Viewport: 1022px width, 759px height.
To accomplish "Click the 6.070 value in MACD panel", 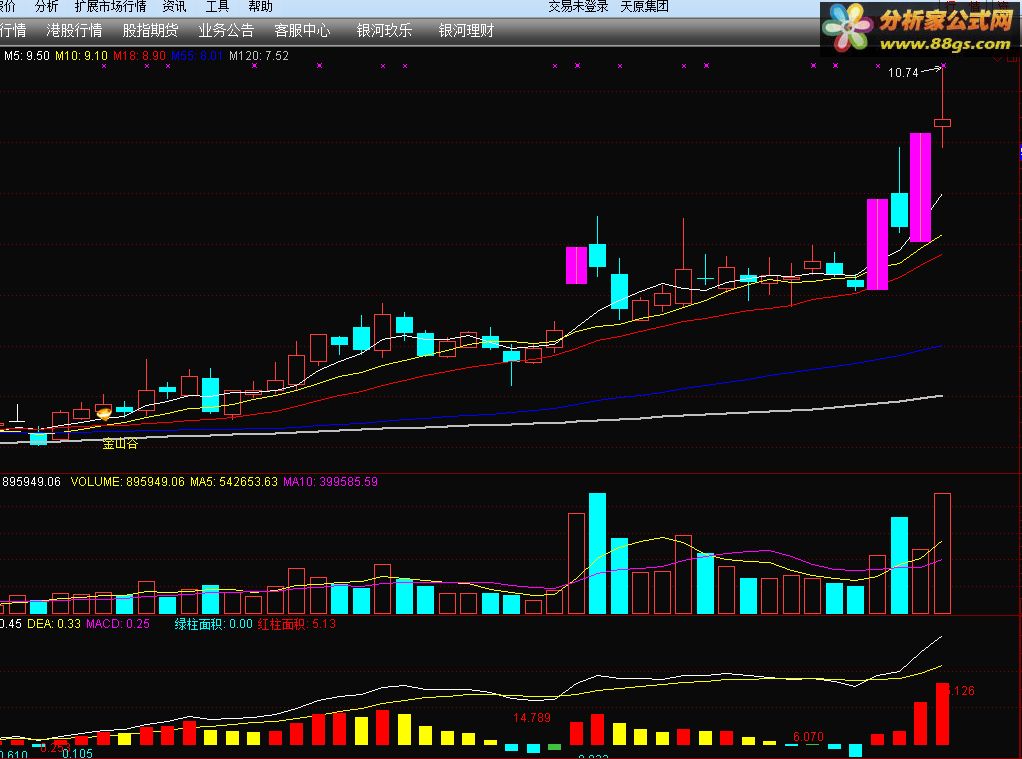I will click(x=808, y=737).
